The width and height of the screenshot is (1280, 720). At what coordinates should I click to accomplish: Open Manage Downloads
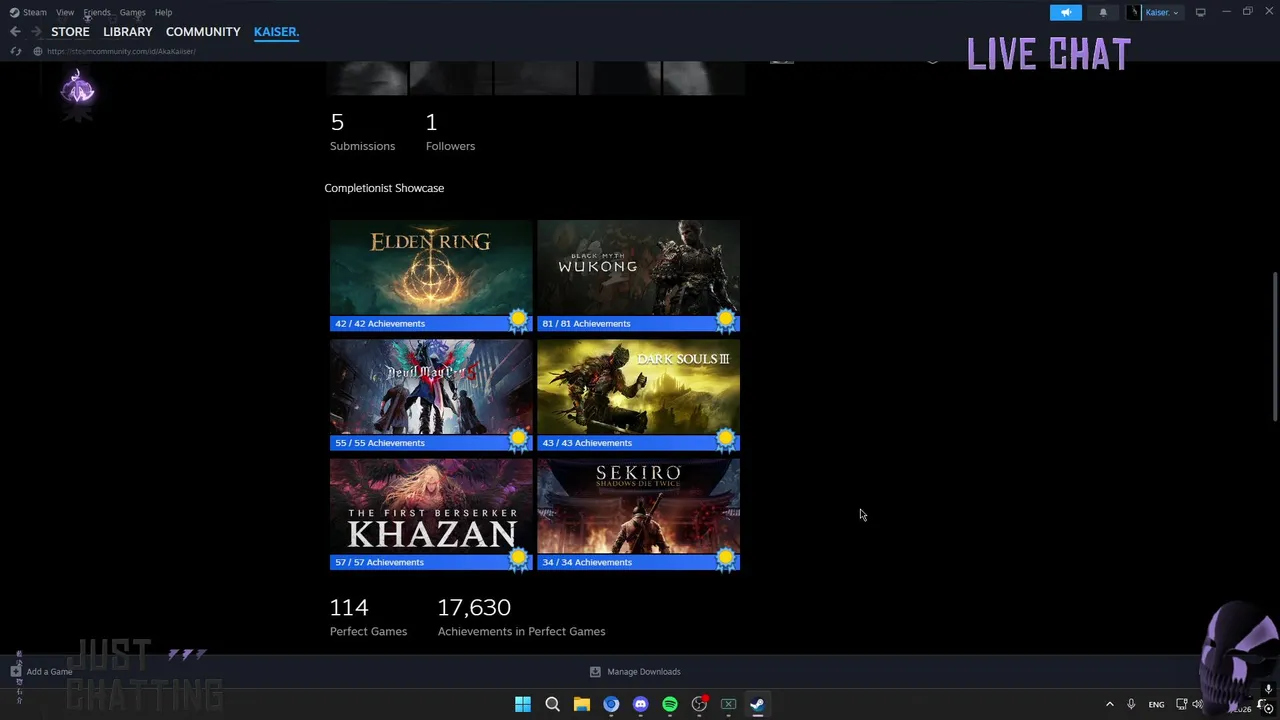635,672
